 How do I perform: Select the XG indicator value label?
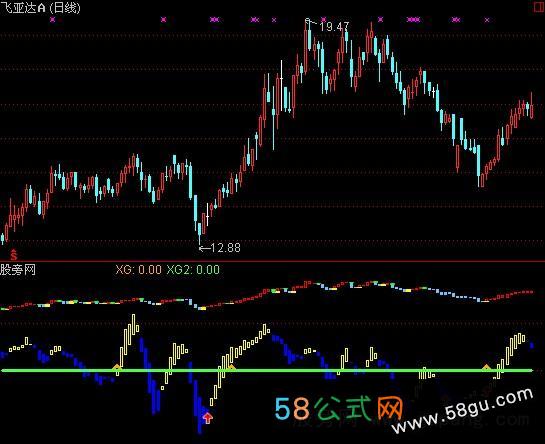139,269
